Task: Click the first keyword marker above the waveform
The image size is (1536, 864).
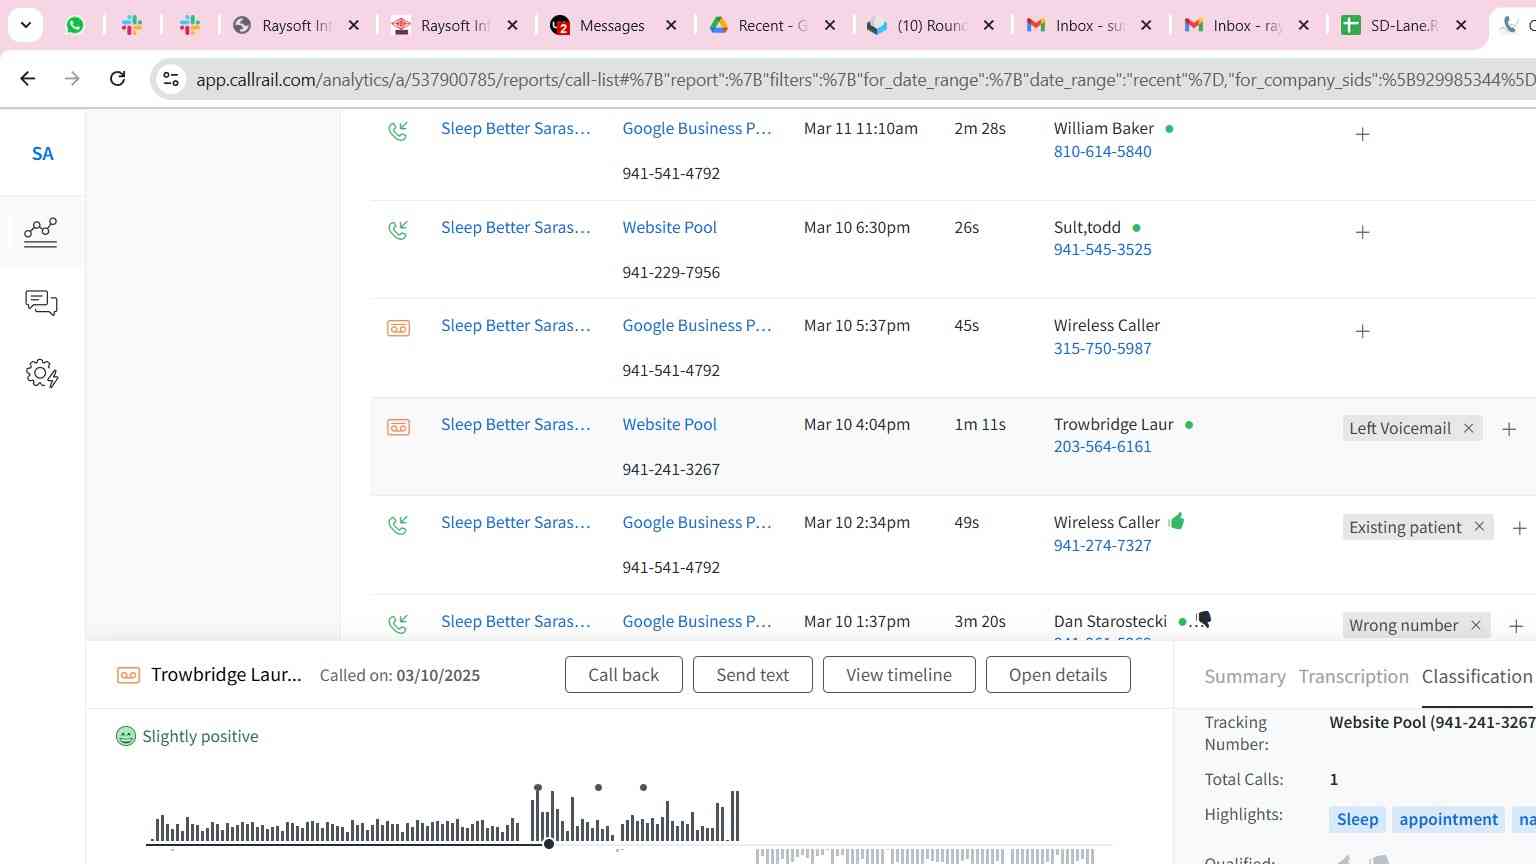Action: tap(538, 788)
